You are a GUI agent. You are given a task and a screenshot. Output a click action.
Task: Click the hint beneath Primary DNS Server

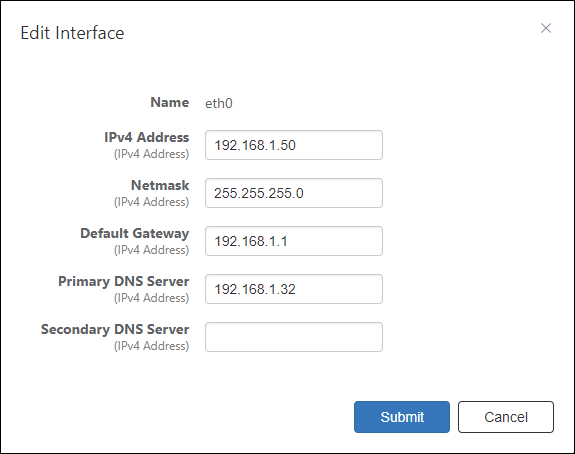pyautogui.click(x=151, y=298)
